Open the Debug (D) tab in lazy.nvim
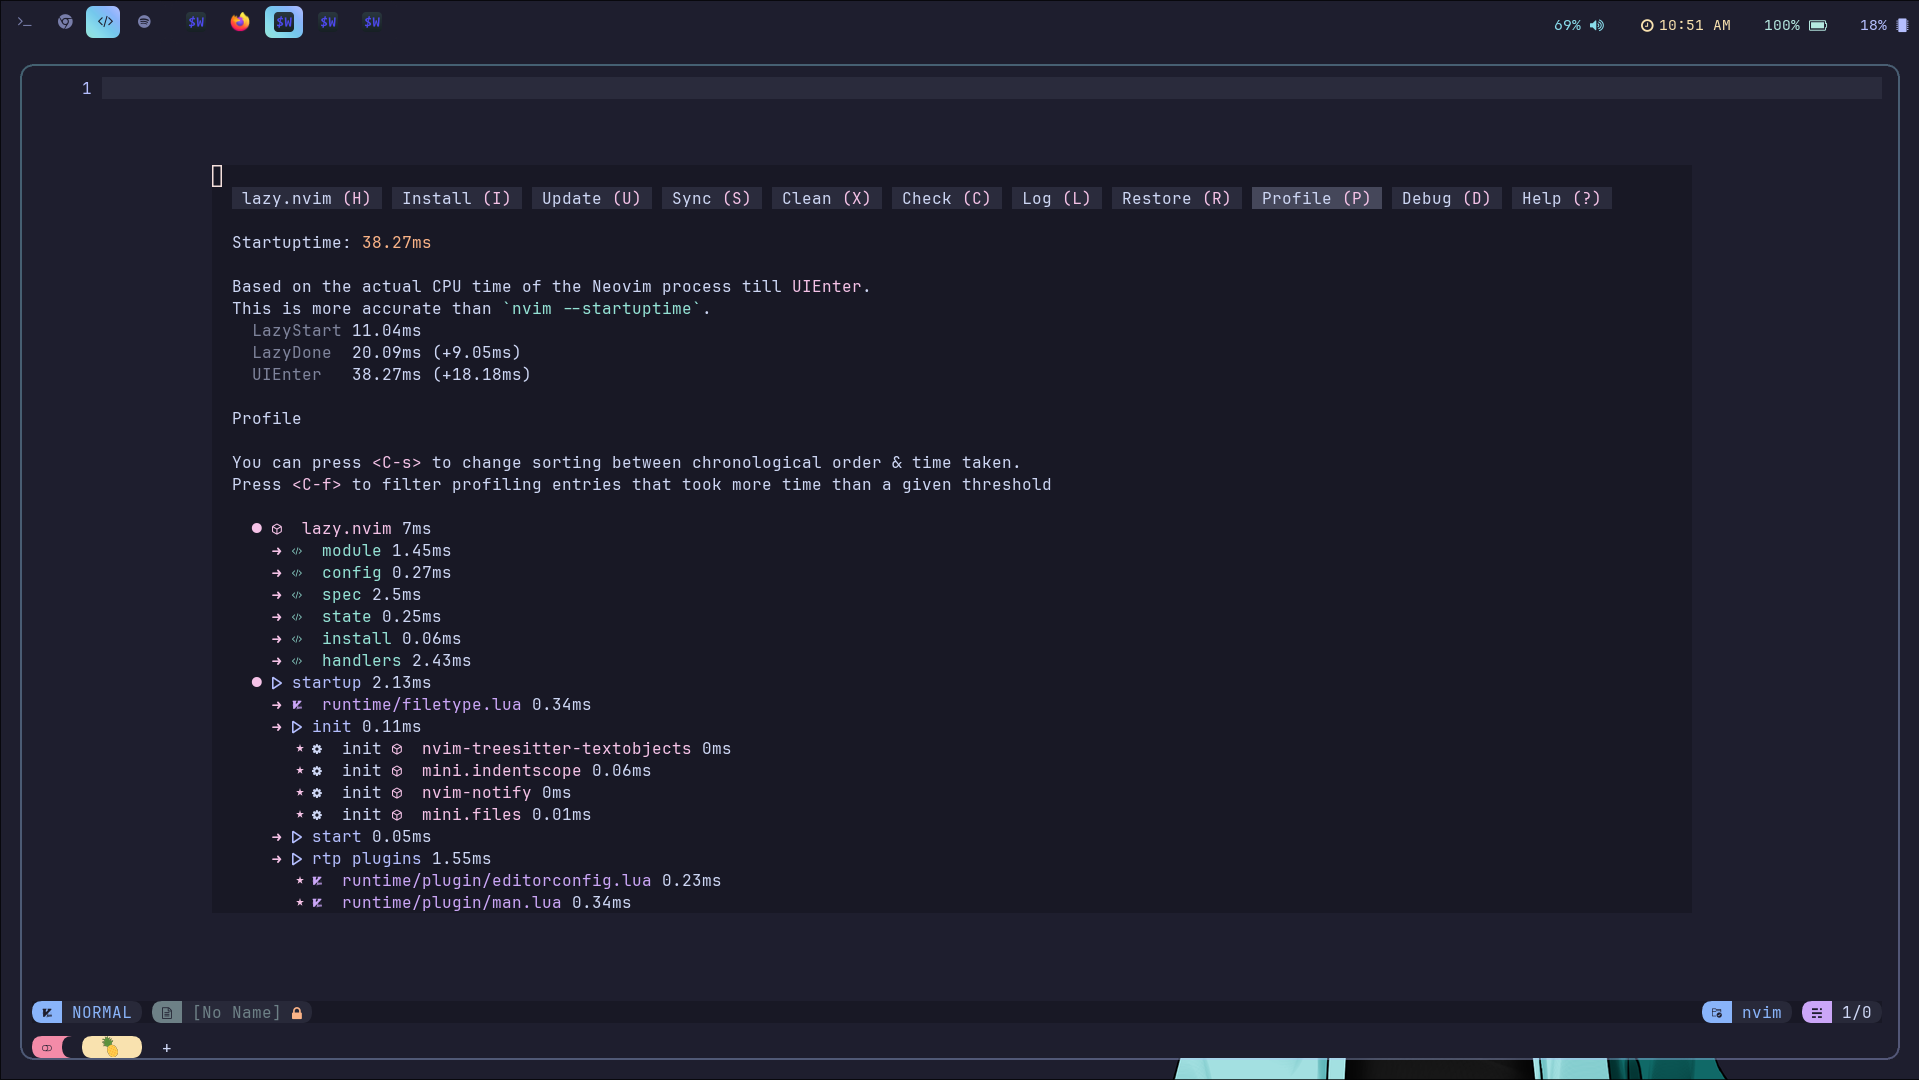This screenshot has width=1919, height=1080. [1445, 198]
